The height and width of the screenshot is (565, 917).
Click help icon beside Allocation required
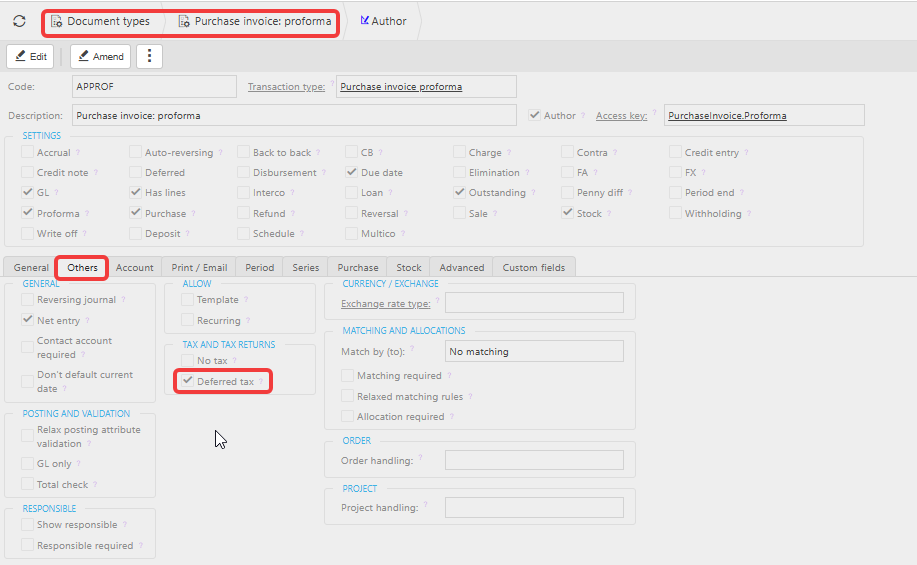tap(452, 416)
